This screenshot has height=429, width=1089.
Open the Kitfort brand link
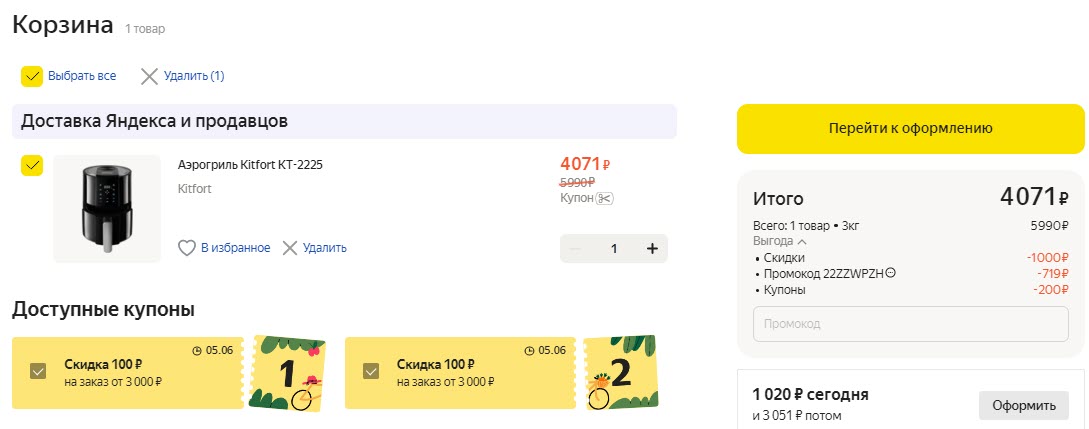(x=194, y=188)
